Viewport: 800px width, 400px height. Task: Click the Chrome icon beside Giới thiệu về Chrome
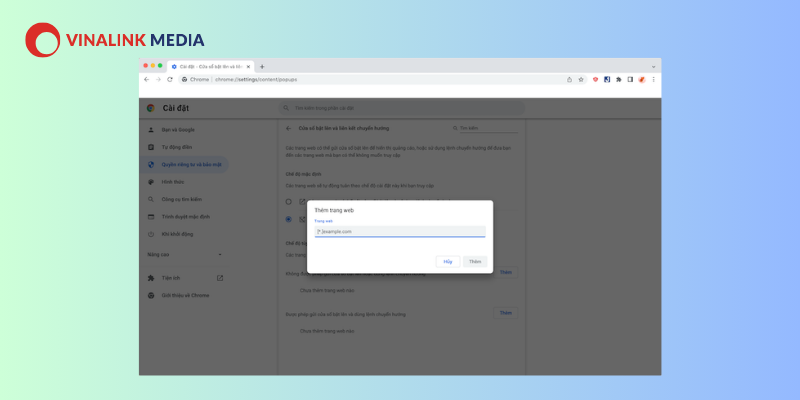[151, 295]
